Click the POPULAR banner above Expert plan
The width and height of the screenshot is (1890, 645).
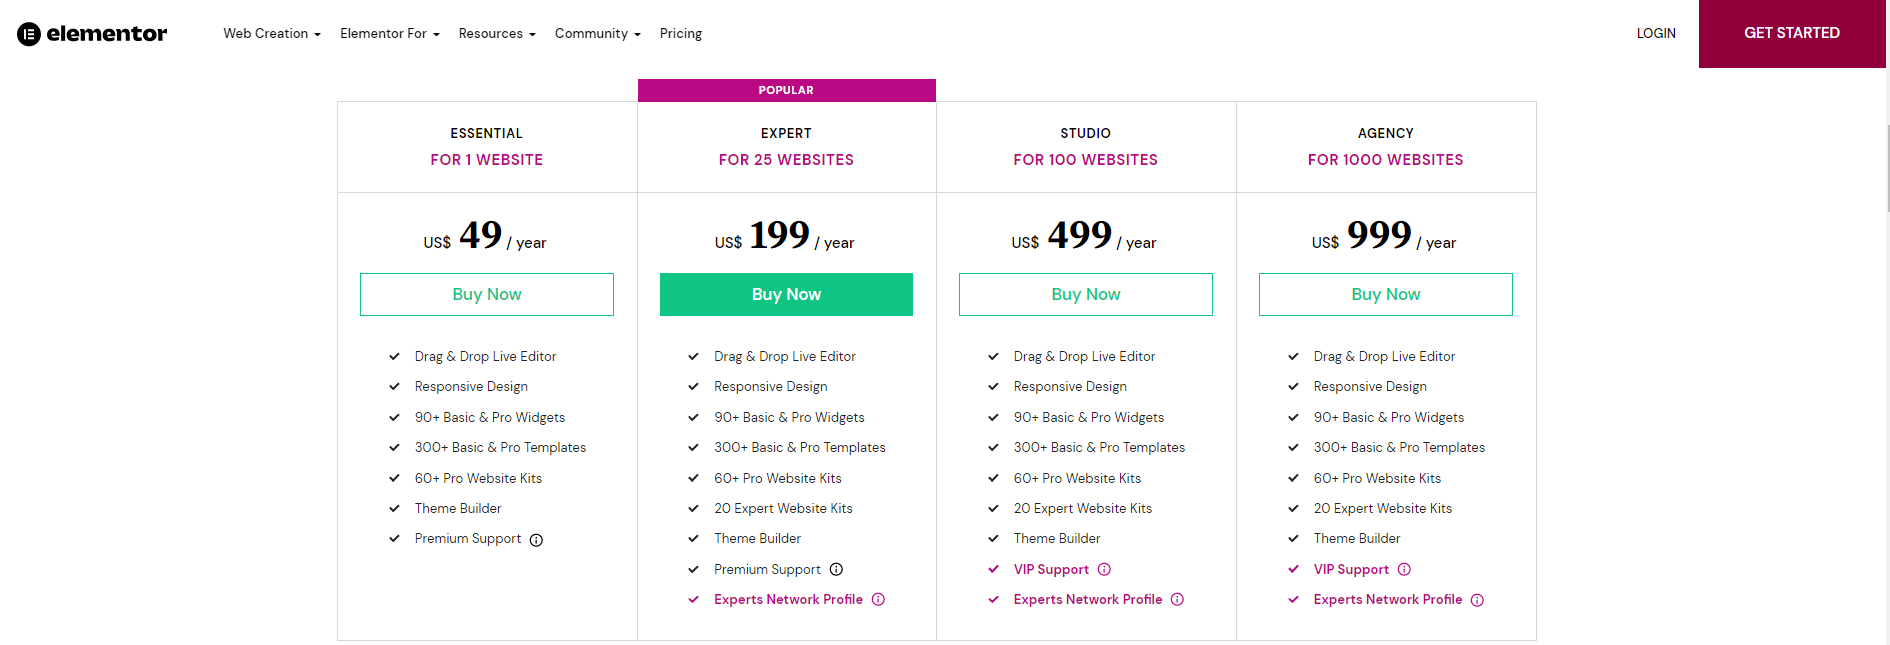[786, 90]
